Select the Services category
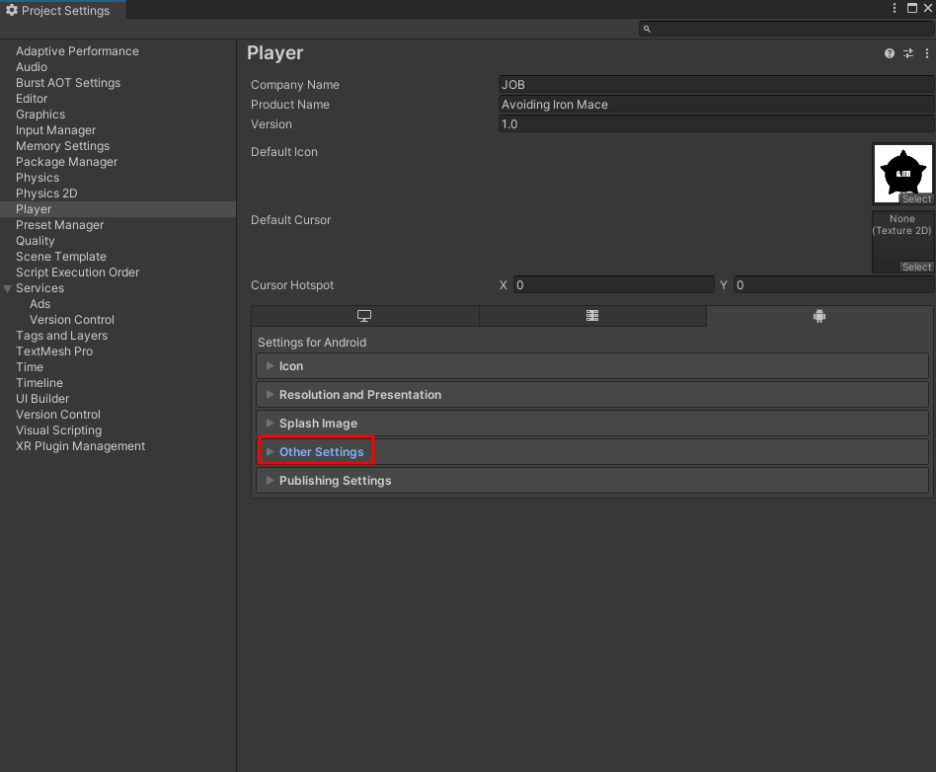936x772 pixels. 40,288
